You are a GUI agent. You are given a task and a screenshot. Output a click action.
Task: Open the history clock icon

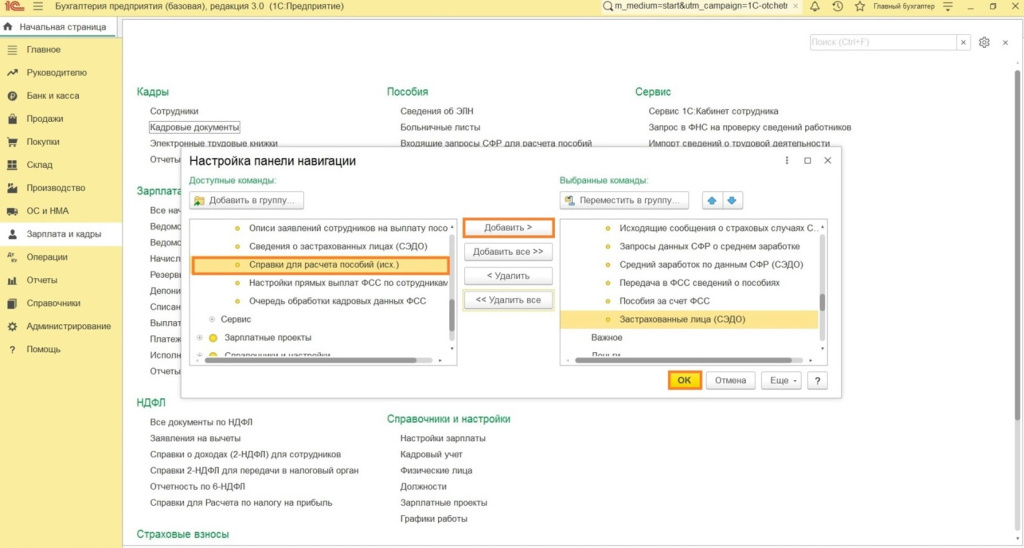[838, 7]
